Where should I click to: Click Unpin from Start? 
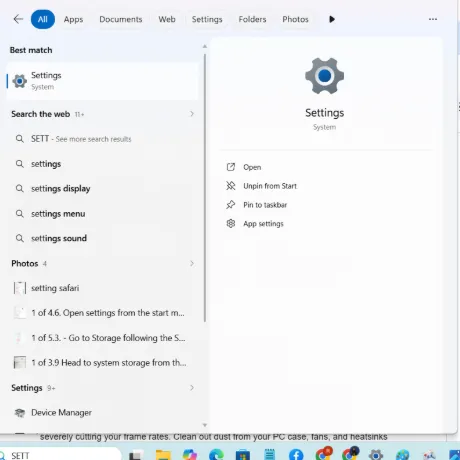click(270, 186)
